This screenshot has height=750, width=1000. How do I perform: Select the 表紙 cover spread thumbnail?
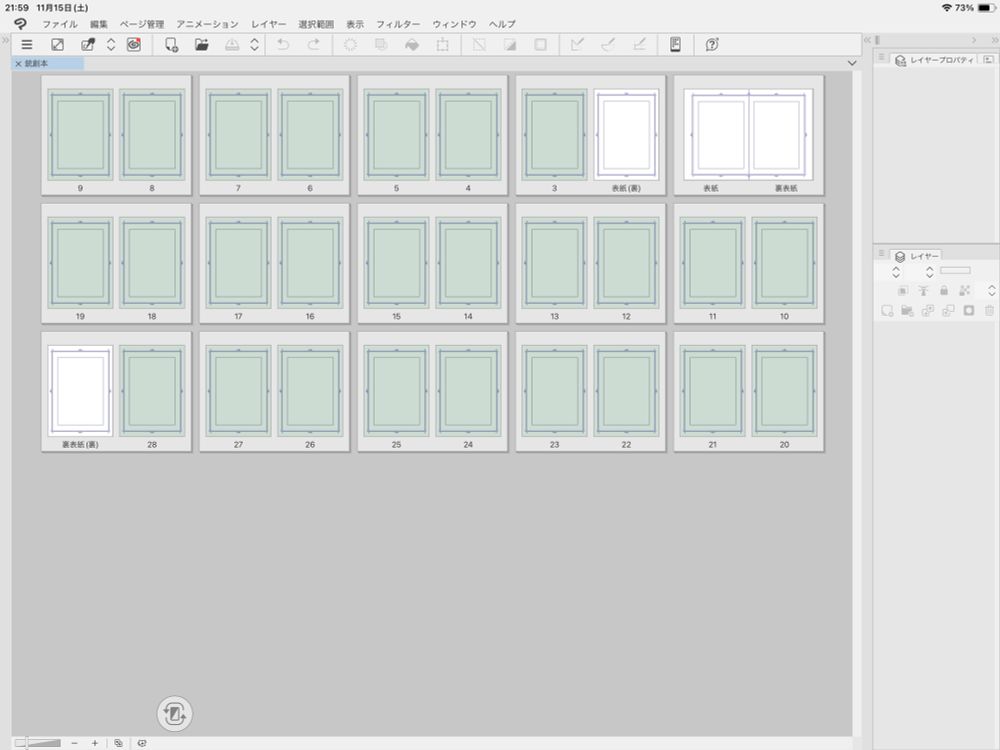pyautogui.click(x=749, y=135)
